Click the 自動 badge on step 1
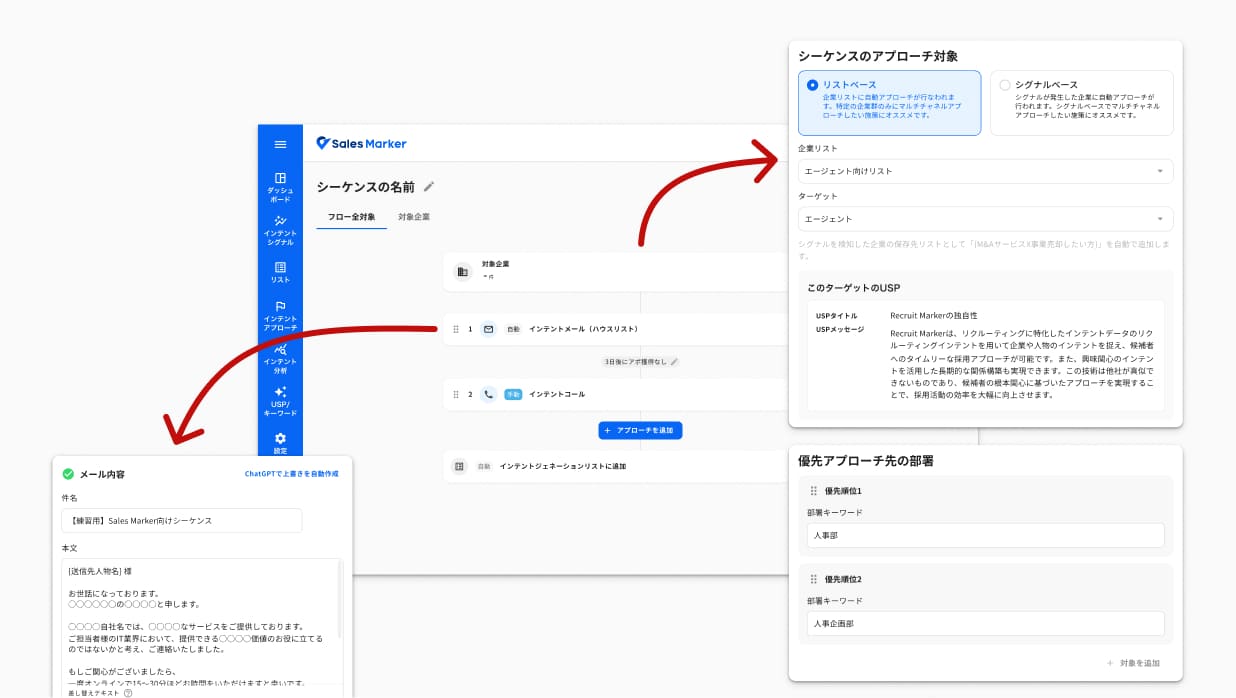This screenshot has height=698, width=1236. [514, 329]
